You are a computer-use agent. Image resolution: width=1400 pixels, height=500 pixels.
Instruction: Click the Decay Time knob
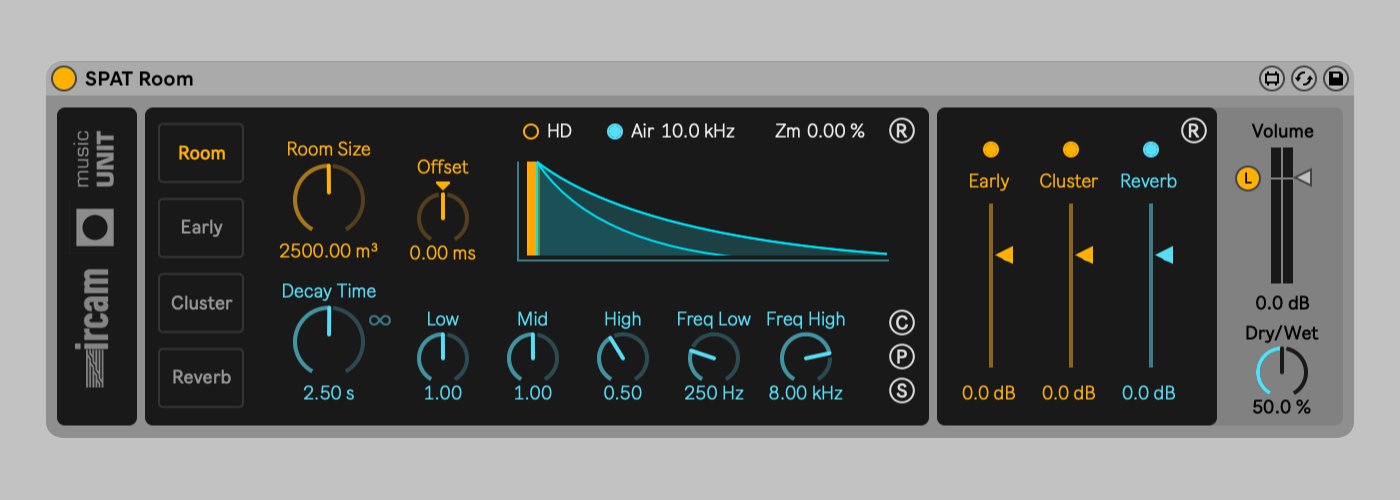pos(328,341)
